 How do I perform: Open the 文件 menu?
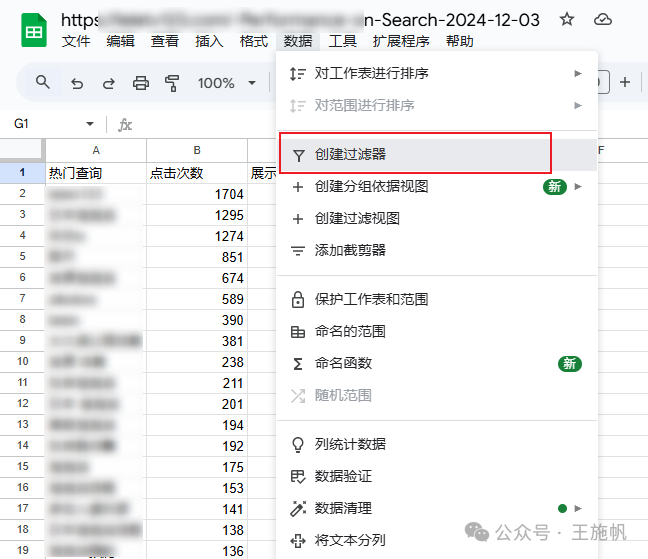pyautogui.click(x=76, y=41)
